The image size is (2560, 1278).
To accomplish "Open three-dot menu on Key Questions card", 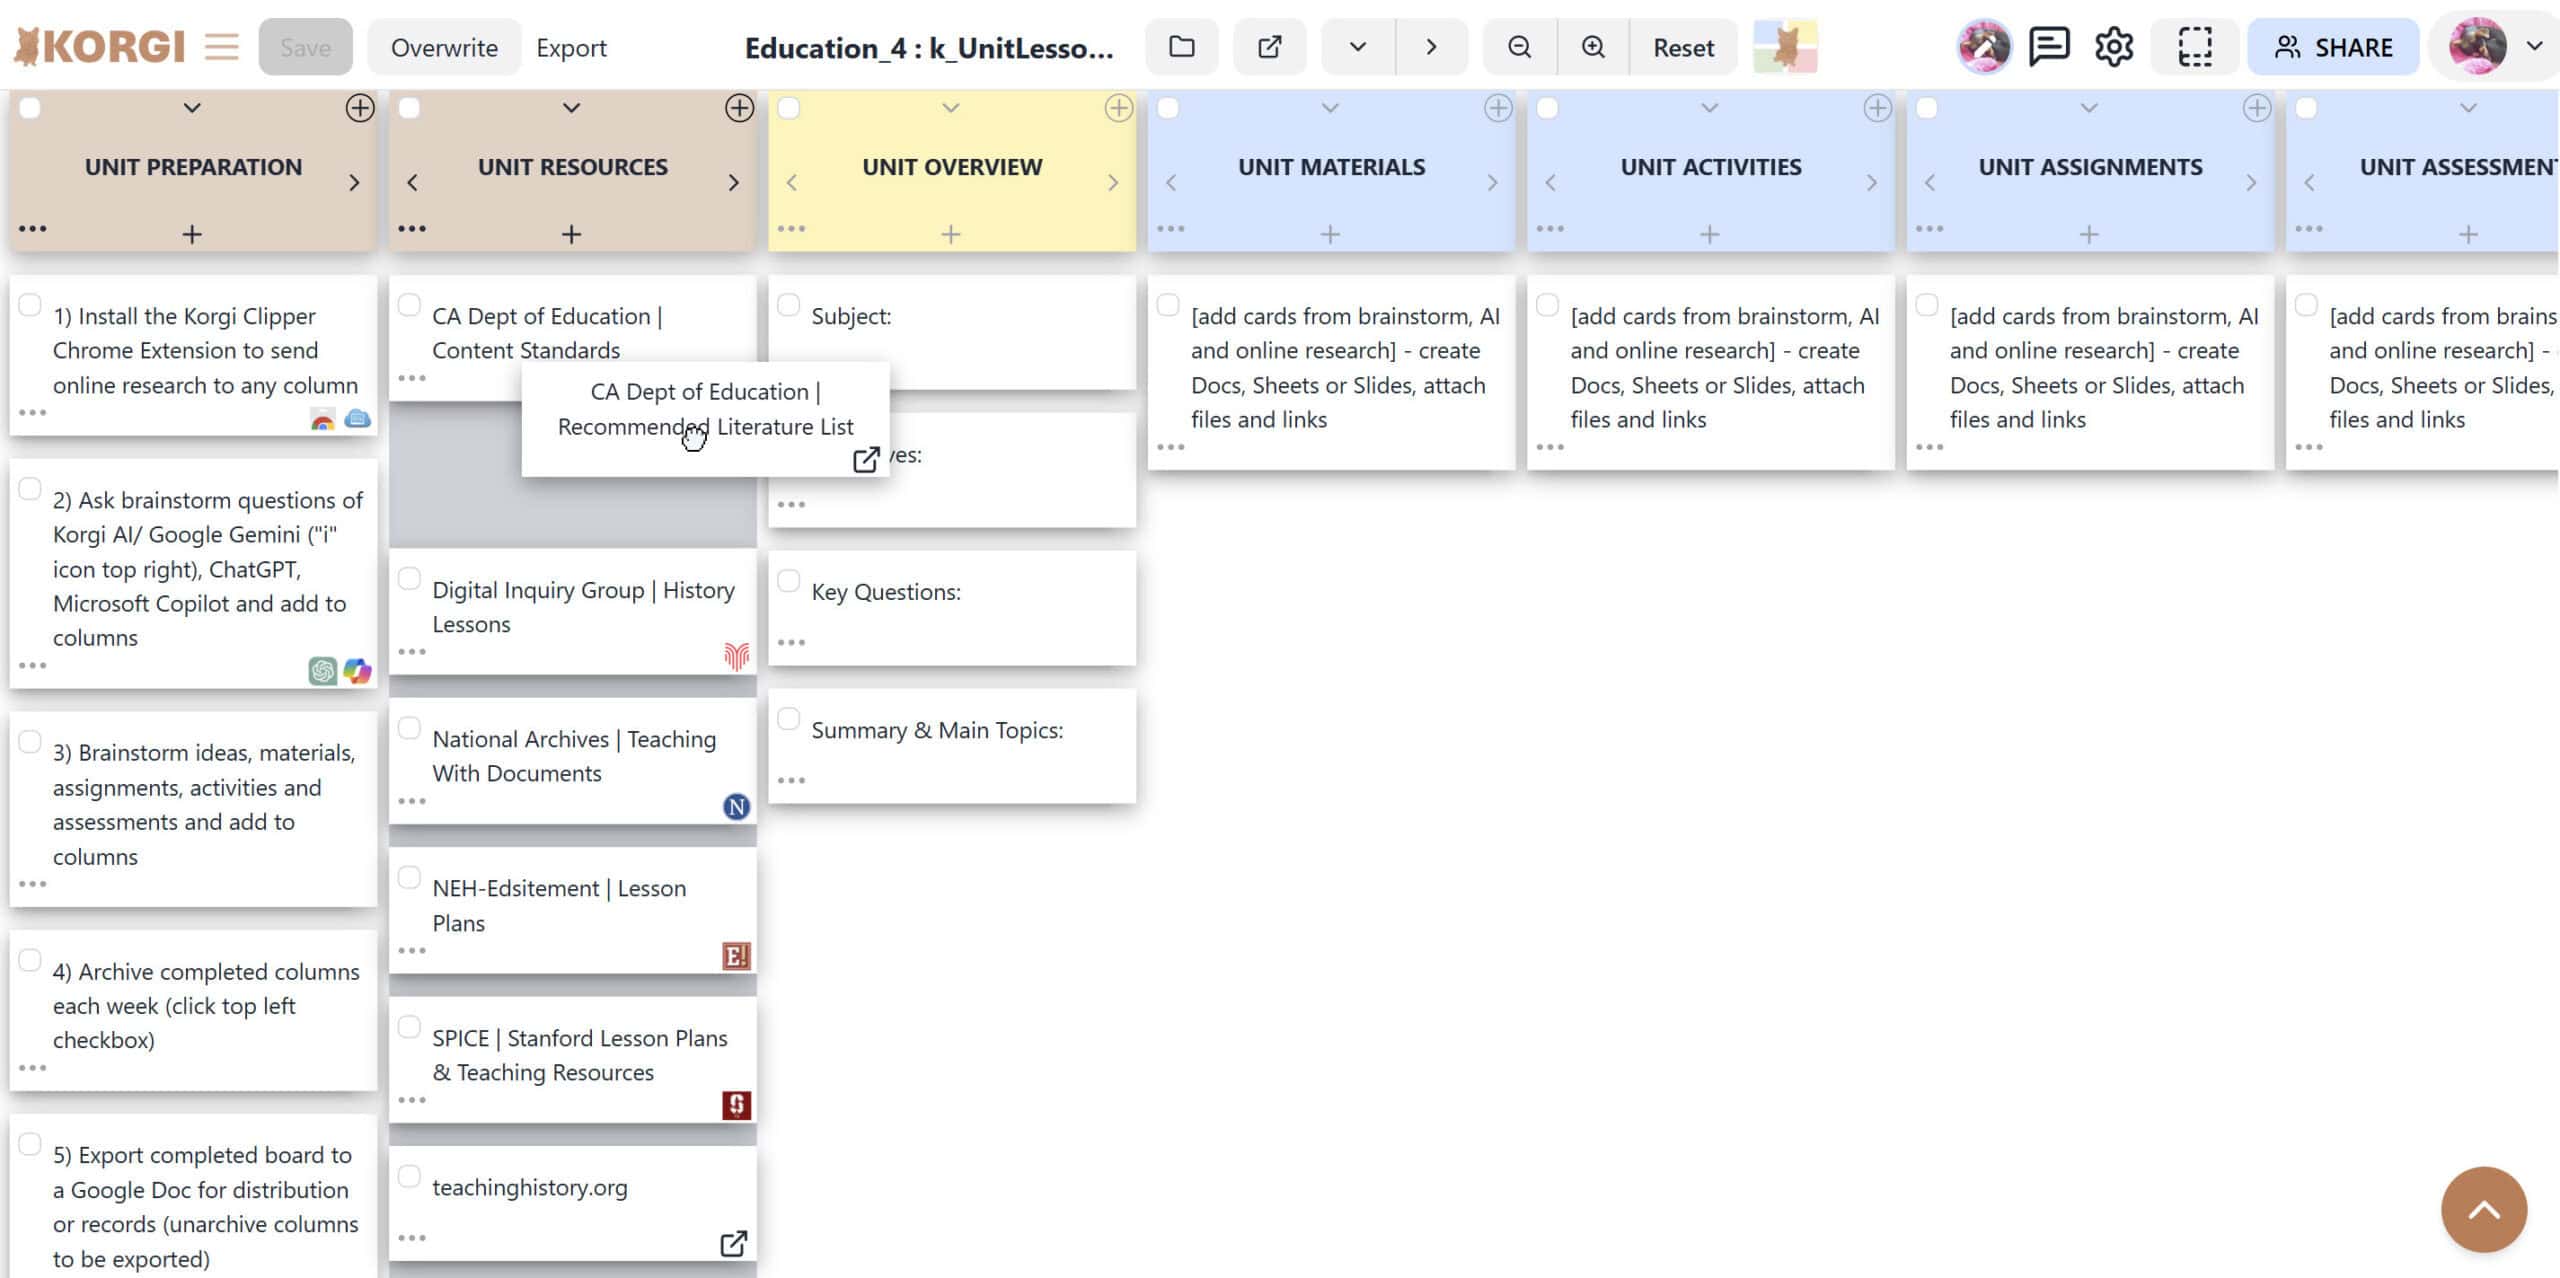I will click(x=791, y=643).
